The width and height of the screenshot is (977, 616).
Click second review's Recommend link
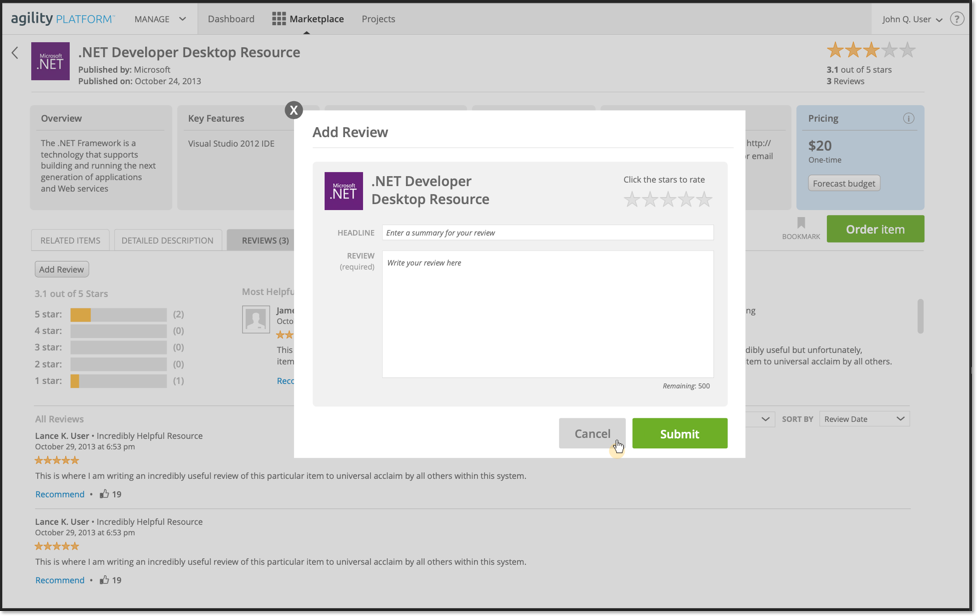pos(60,580)
